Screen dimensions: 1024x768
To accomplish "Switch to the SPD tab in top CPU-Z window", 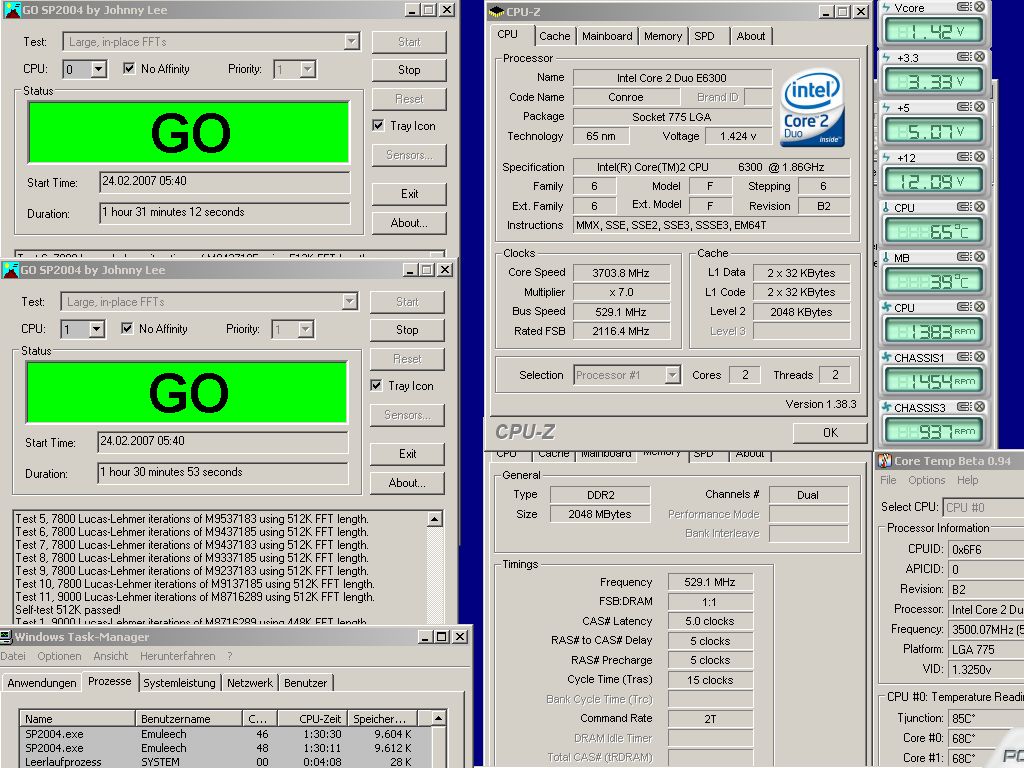I will [x=704, y=36].
